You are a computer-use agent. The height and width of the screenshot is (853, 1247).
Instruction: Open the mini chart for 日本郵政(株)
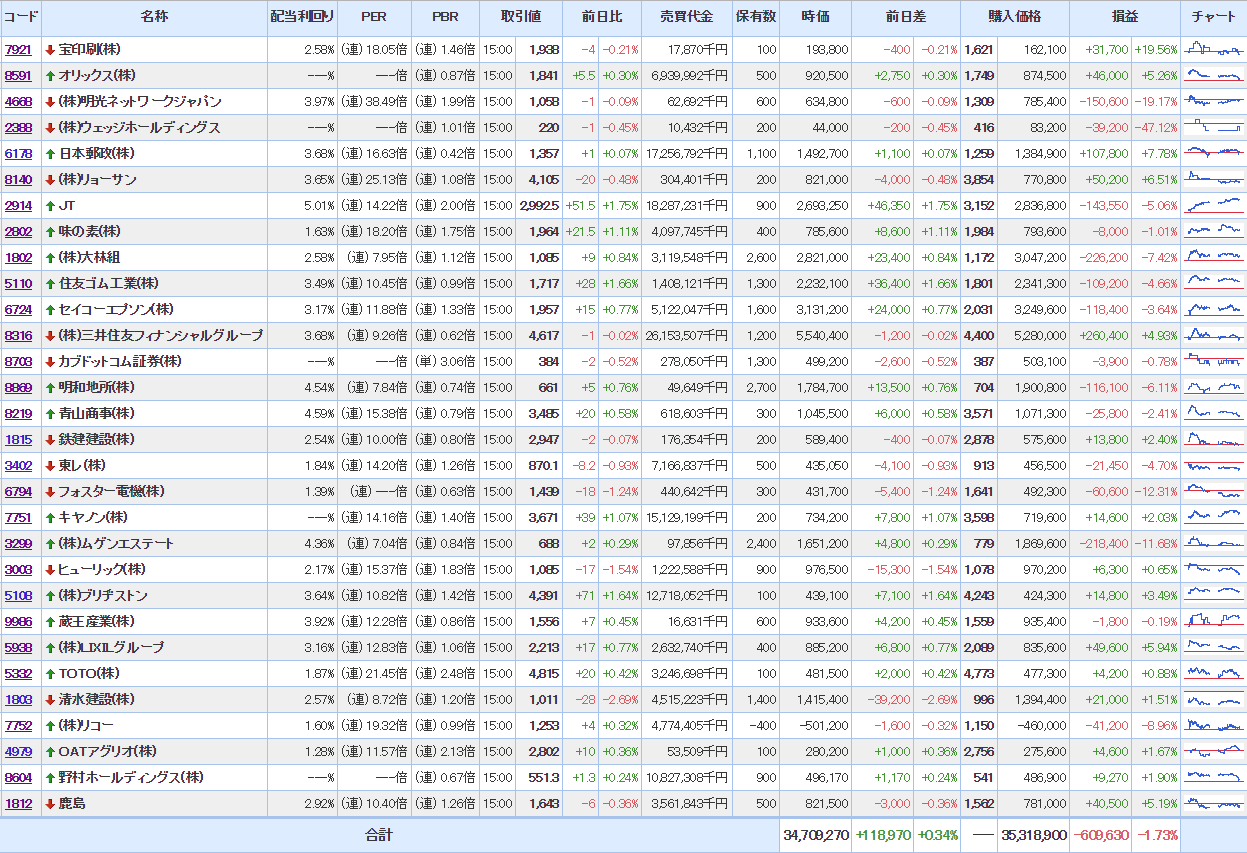point(1213,153)
